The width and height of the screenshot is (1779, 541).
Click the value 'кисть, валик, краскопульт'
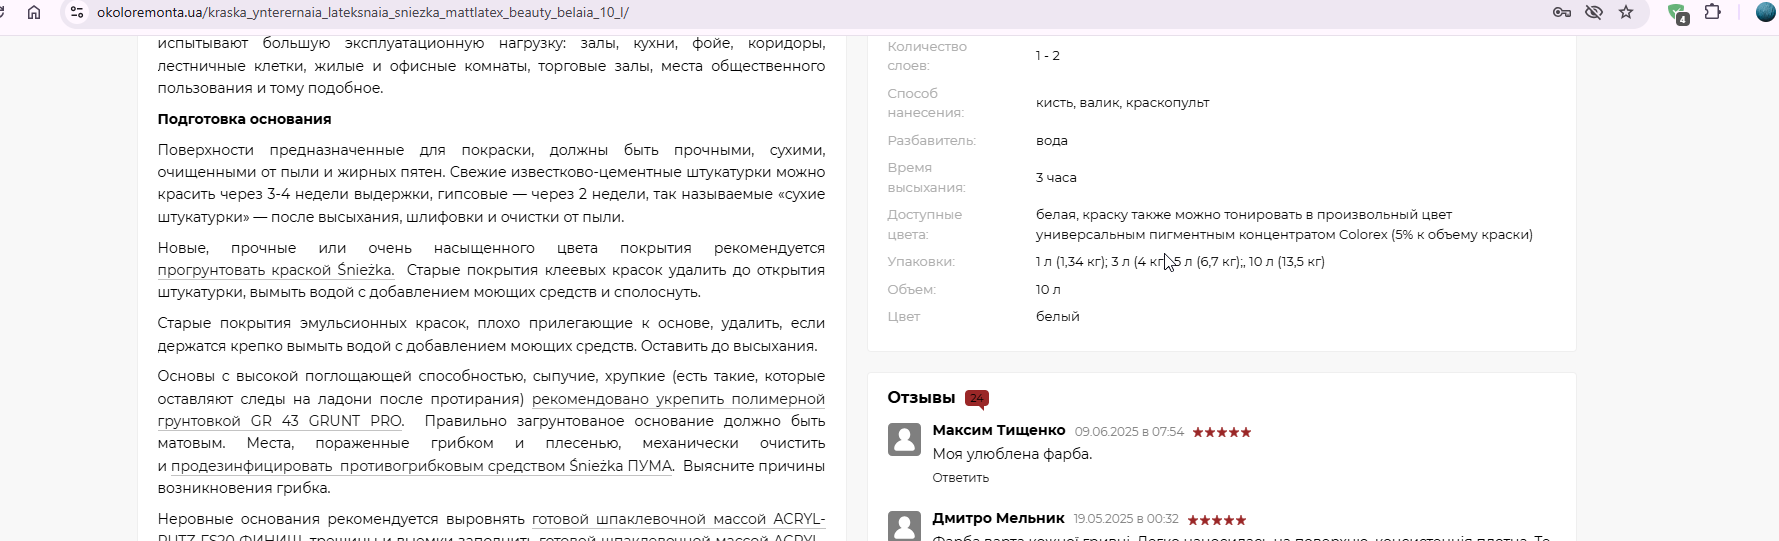pyautogui.click(x=1123, y=103)
